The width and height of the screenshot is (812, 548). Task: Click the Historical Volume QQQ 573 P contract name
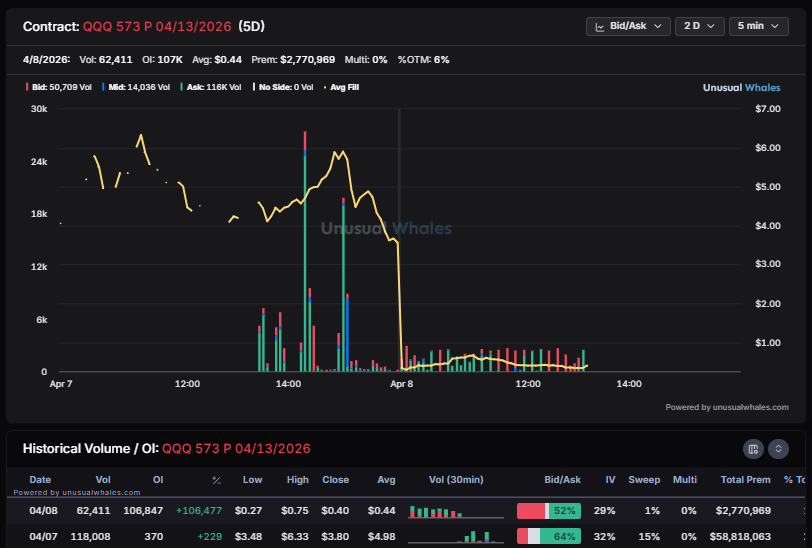[x=236, y=449]
